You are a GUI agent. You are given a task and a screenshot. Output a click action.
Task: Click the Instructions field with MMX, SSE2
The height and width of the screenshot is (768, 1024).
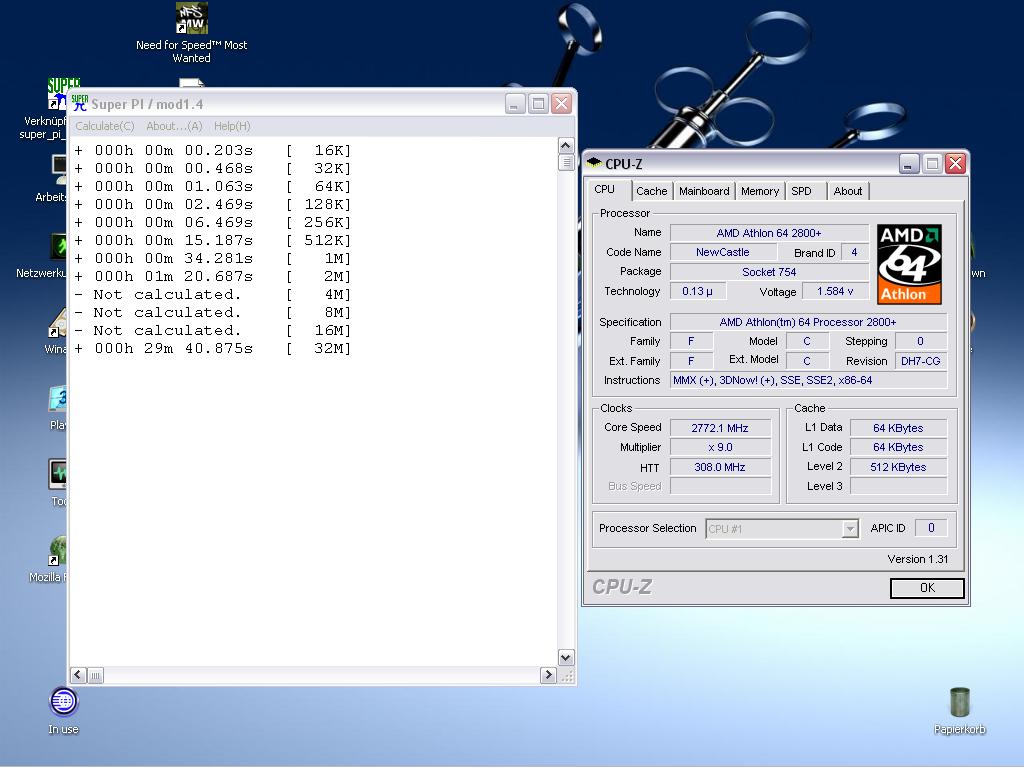tap(808, 380)
